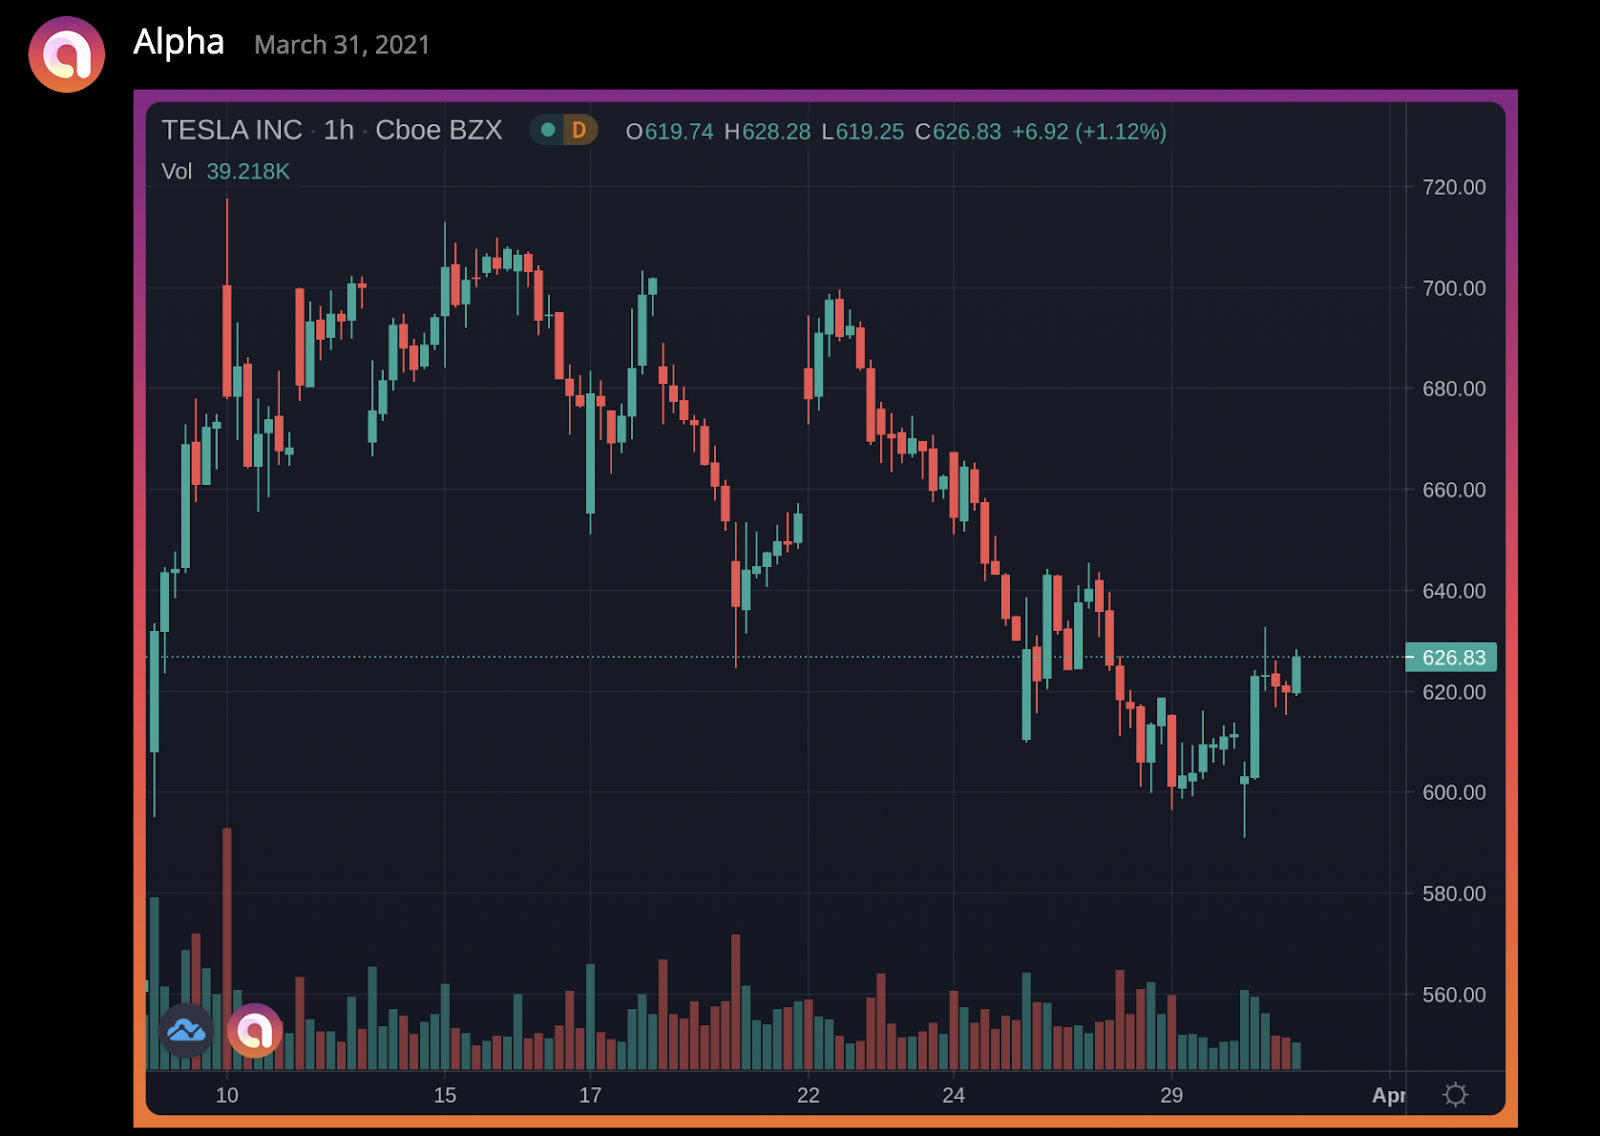Click the 560.00 price axis label
1600x1136 pixels.
1454,995
